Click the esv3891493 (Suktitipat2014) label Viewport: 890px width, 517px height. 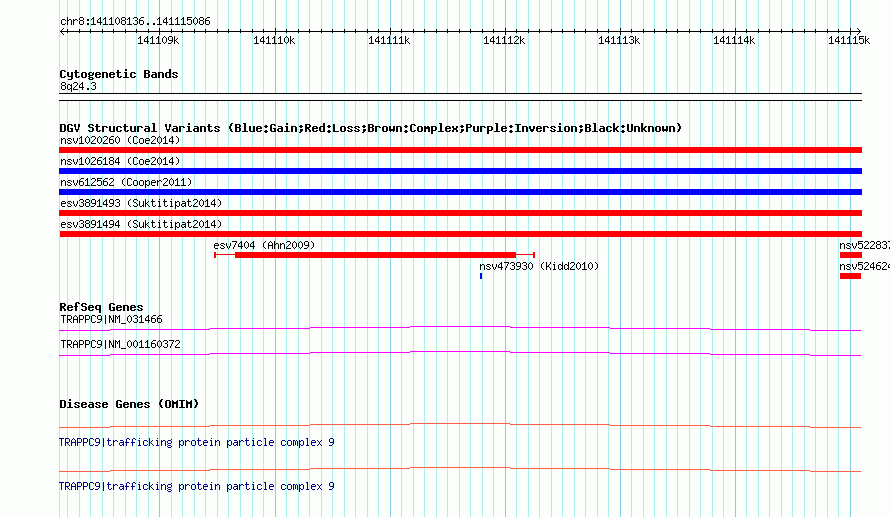tap(141, 203)
